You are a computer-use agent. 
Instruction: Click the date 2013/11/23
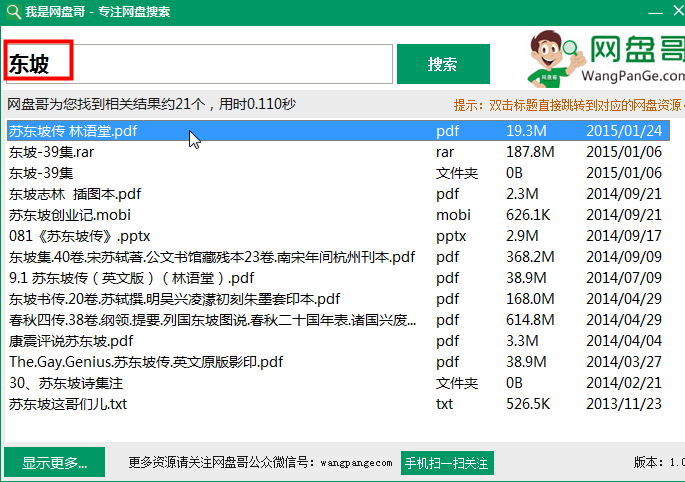(x=624, y=404)
